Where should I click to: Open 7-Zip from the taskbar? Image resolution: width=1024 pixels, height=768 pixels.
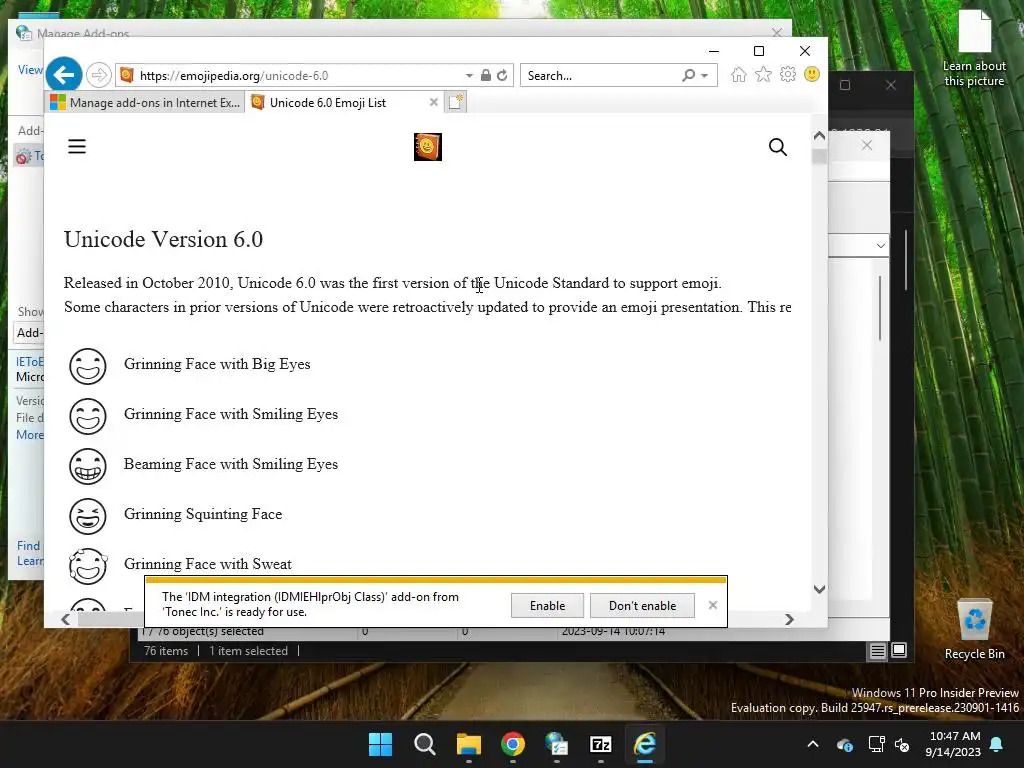(x=601, y=744)
